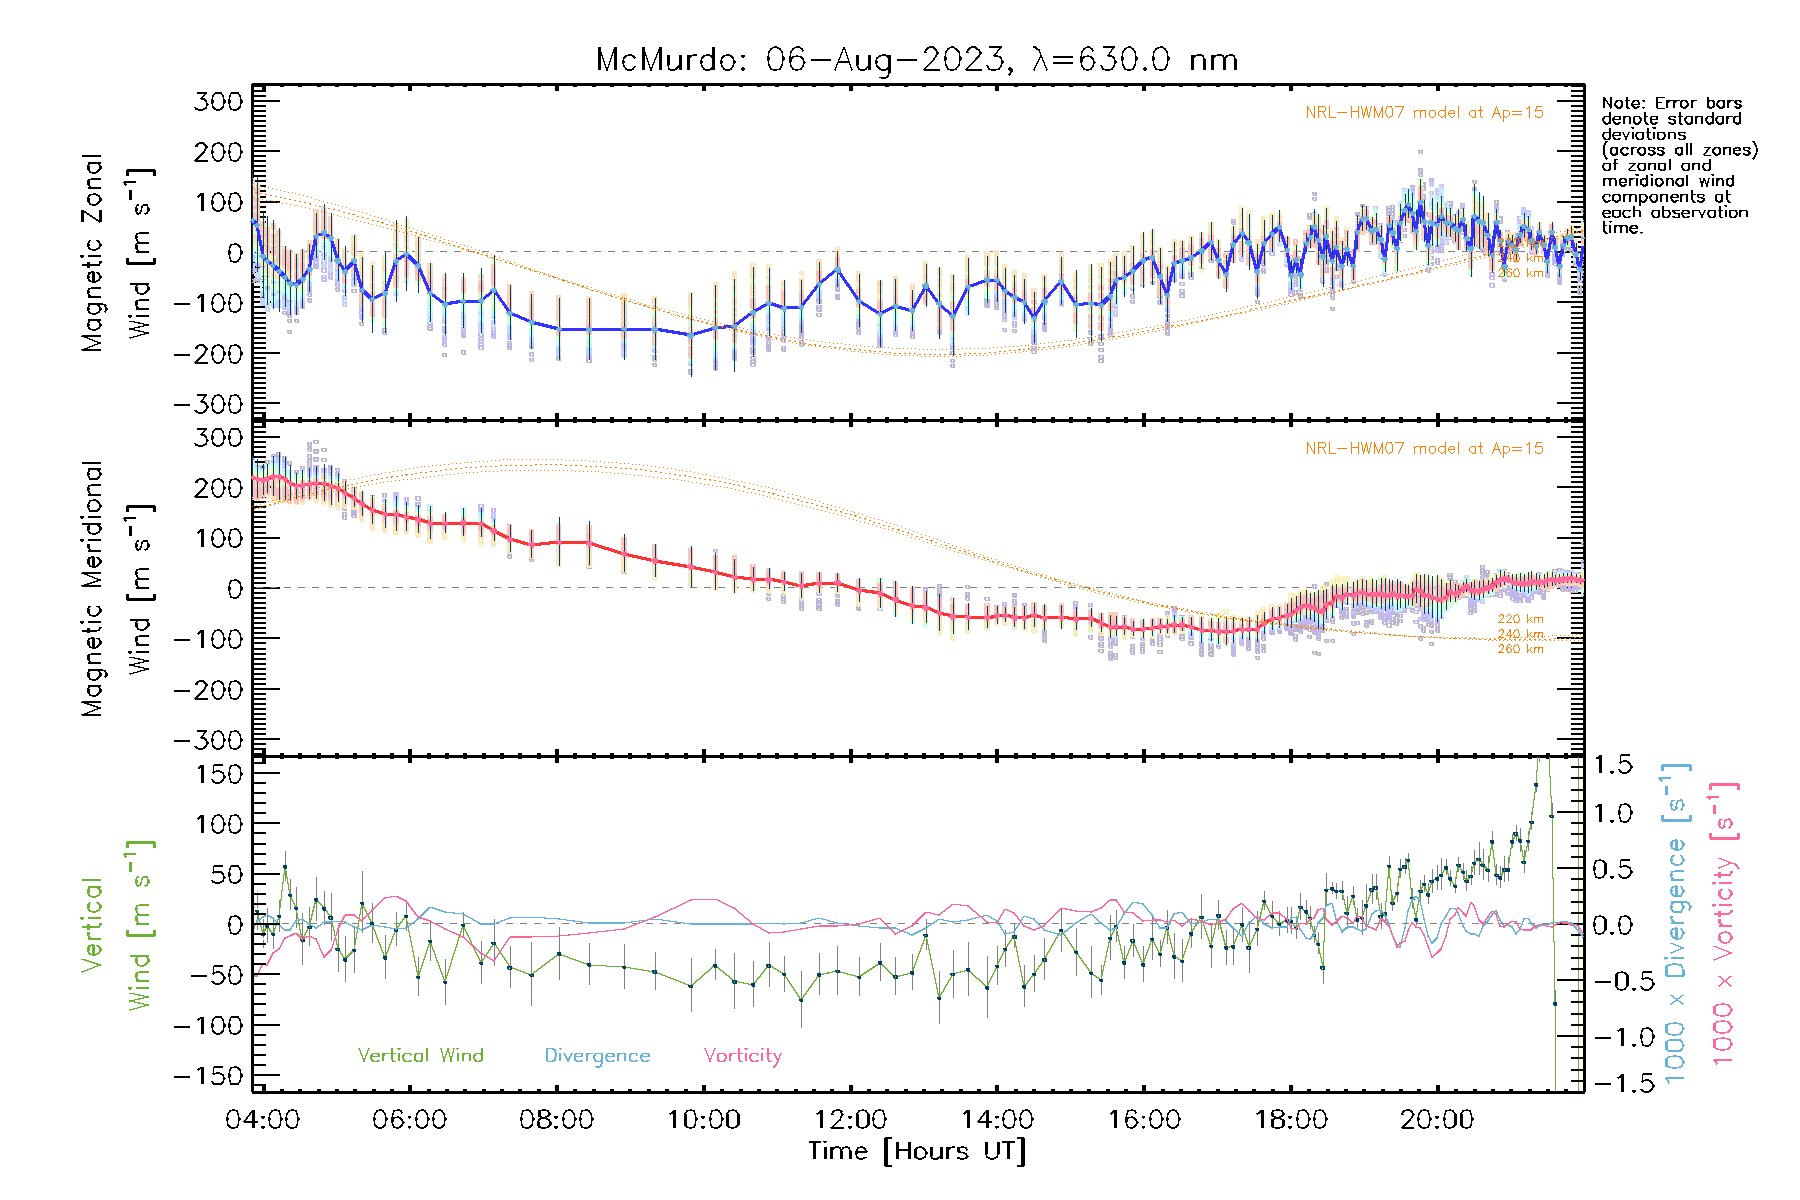Select Vertical Wind legend entry in bottom panel
This screenshot has height=1200, width=1800.
click(420, 1056)
